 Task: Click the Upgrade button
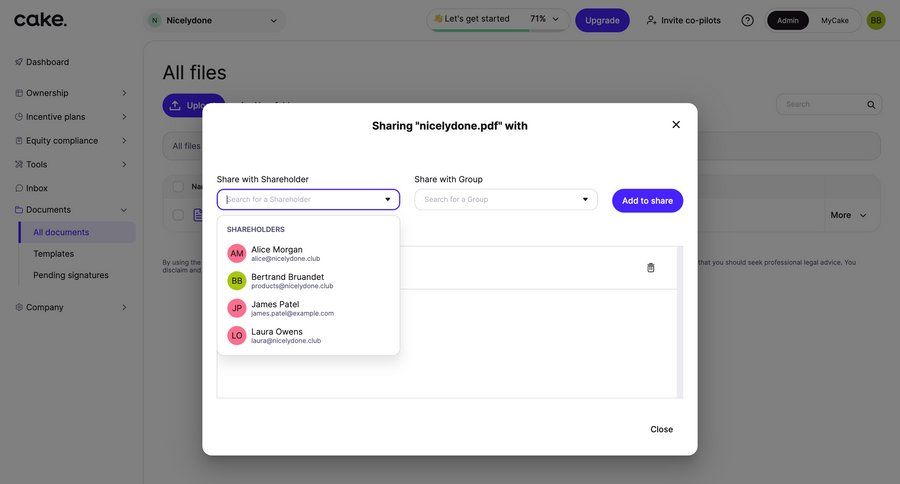pyautogui.click(x=602, y=20)
